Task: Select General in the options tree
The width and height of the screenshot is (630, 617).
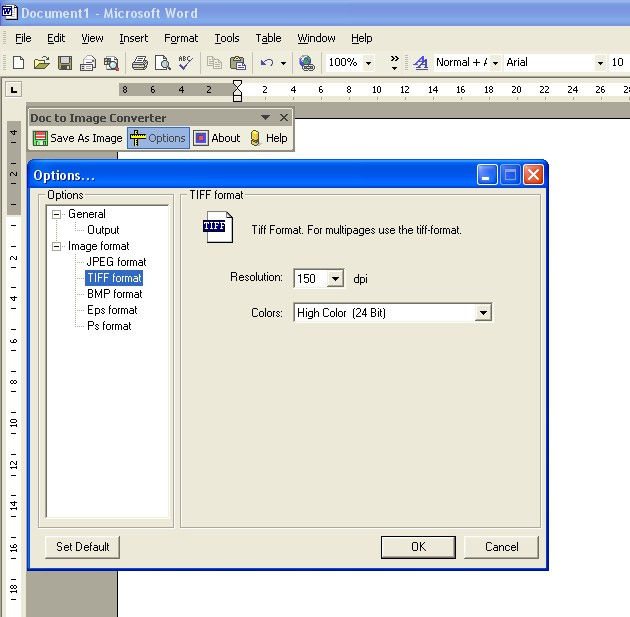Action: [87, 214]
